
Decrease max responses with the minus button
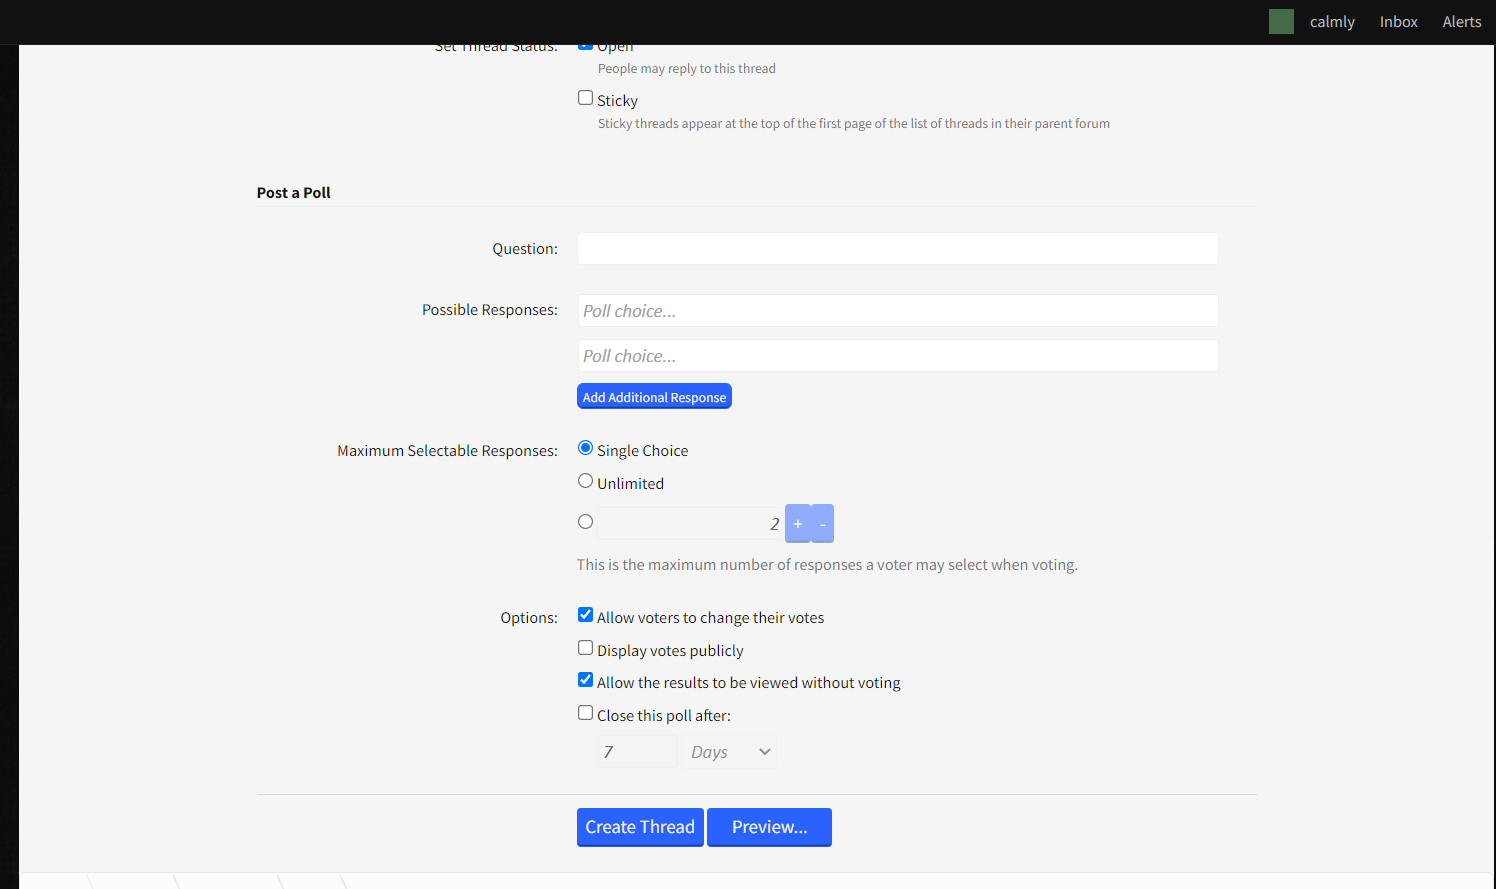pyautogui.click(x=823, y=523)
